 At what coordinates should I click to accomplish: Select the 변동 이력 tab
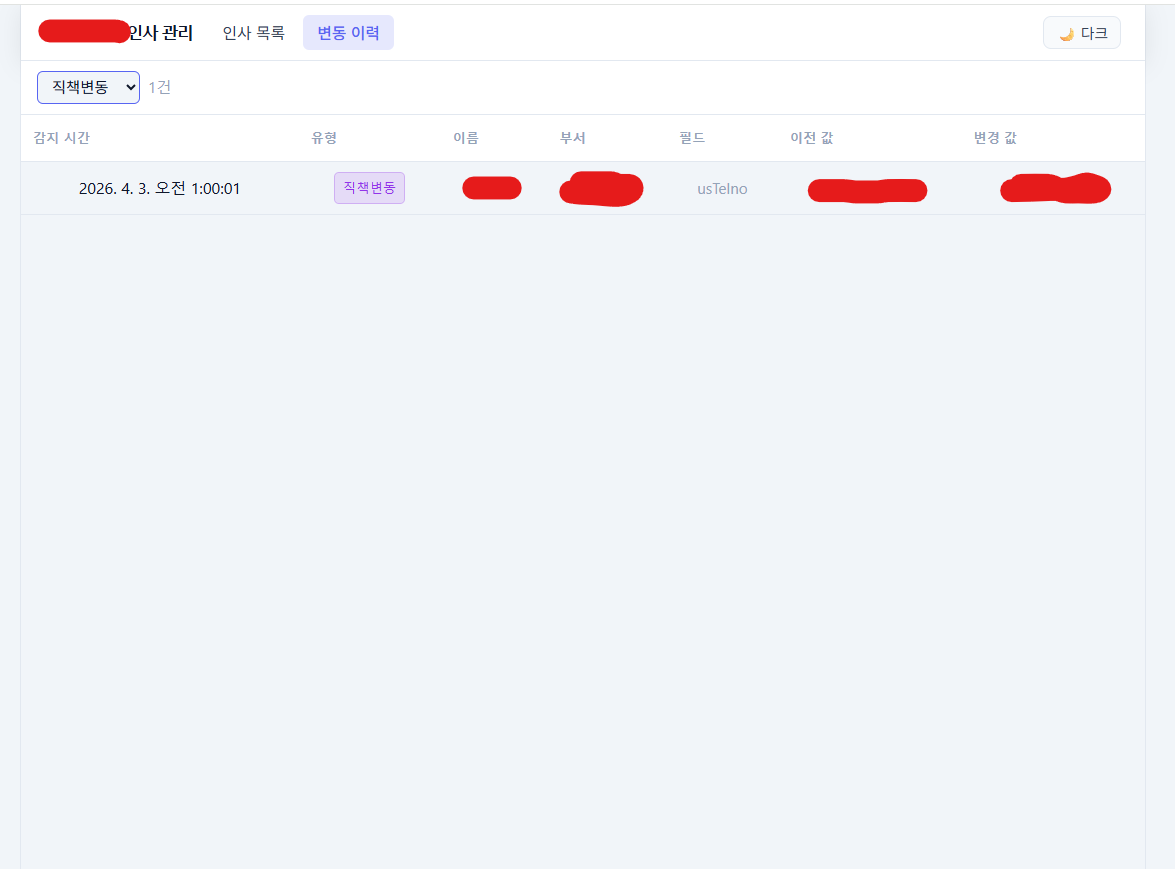coord(348,32)
